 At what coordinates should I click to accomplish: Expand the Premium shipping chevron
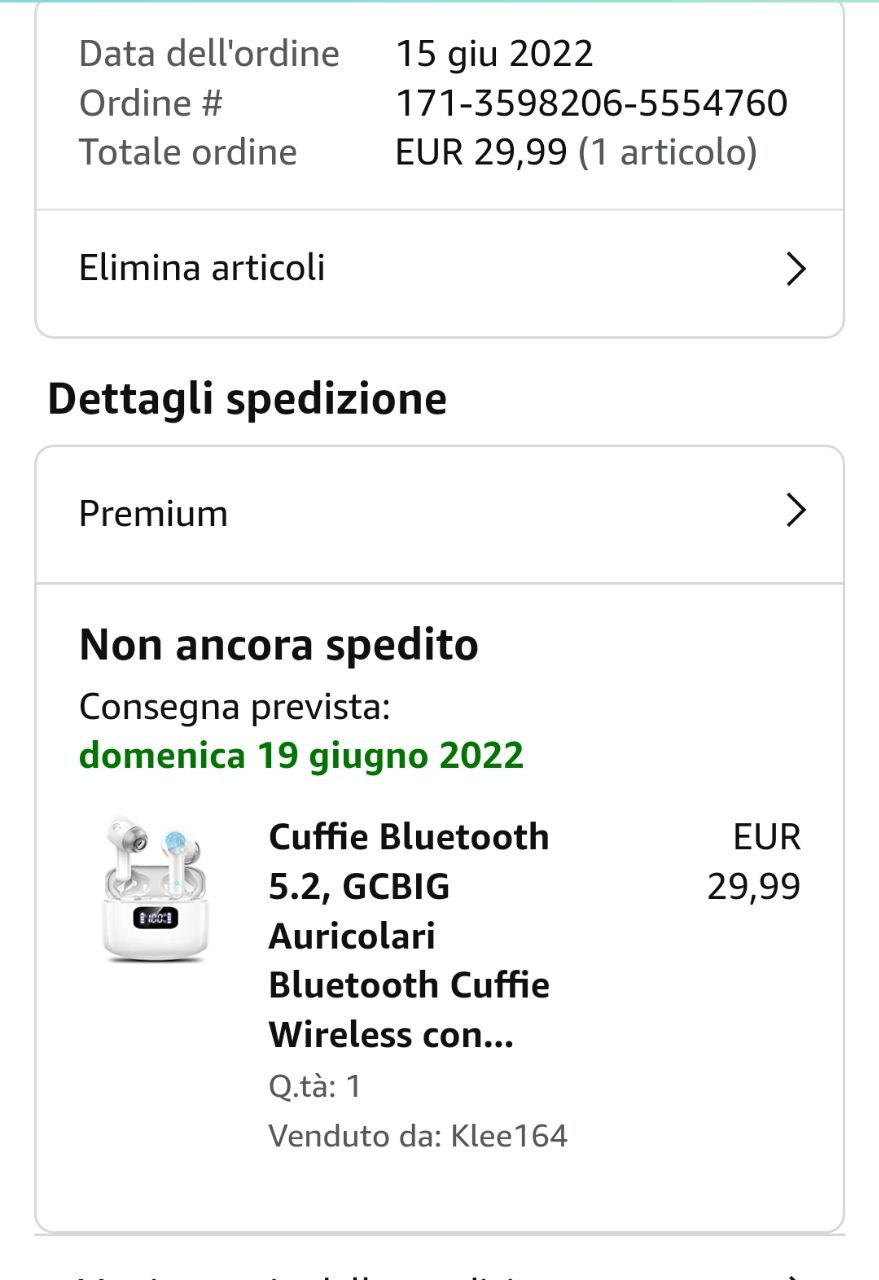pyautogui.click(x=795, y=511)
